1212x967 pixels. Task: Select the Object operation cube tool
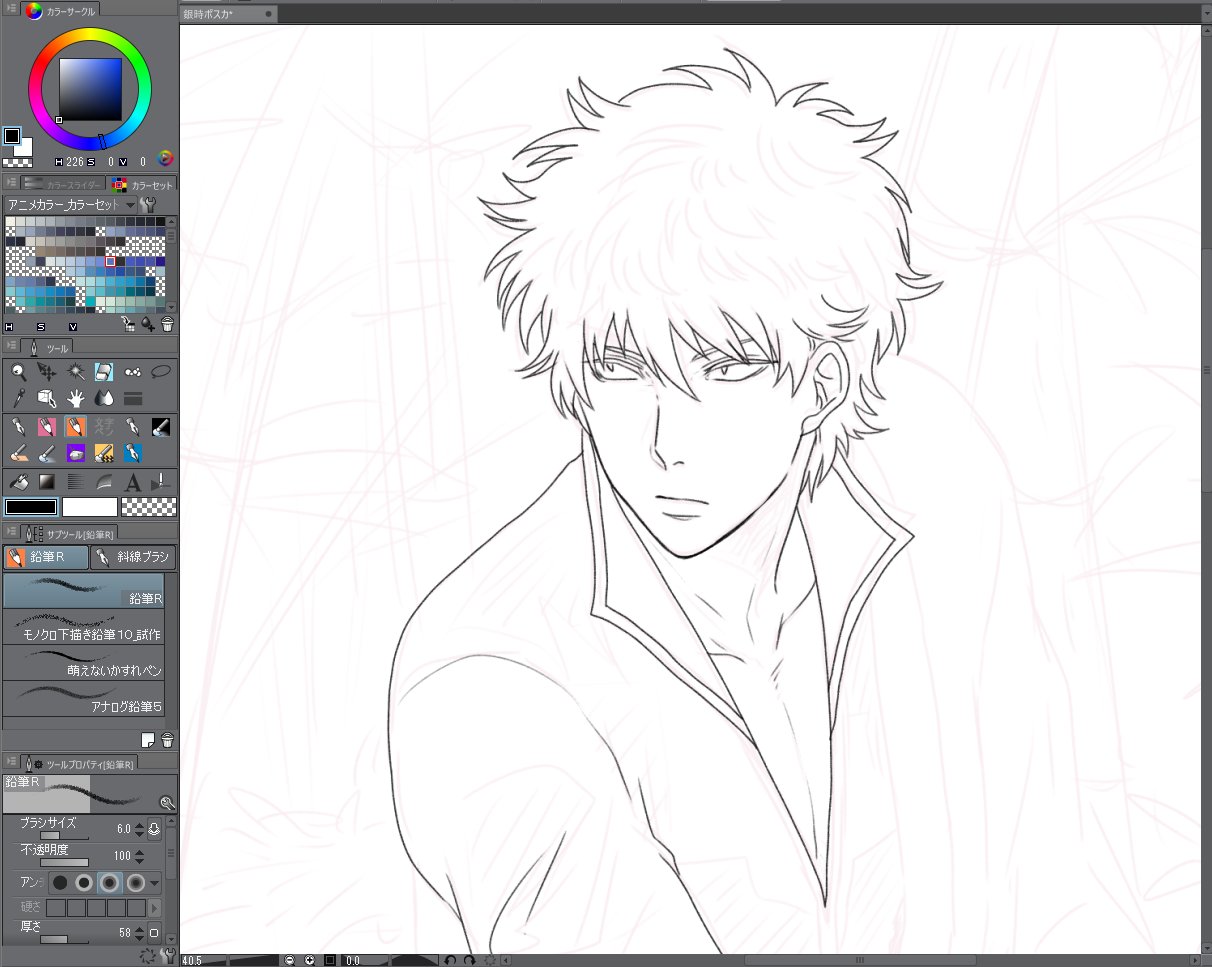coord(46,398)
